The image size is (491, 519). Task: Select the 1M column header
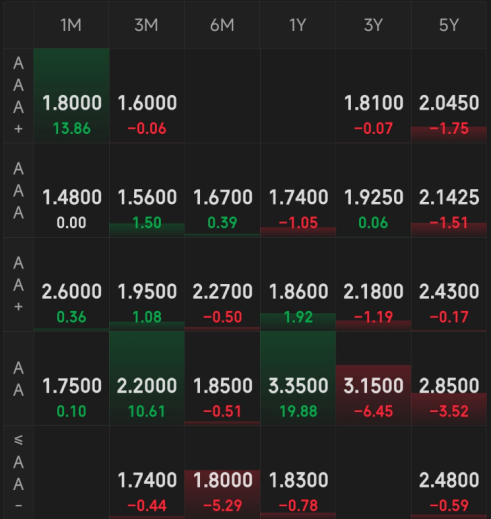(71, 25)
